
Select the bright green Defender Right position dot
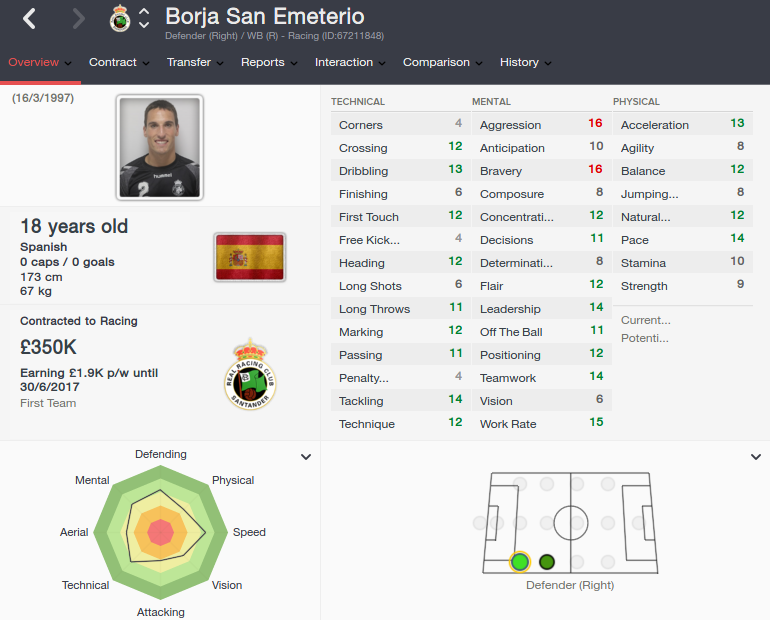[x=520, y=562]
